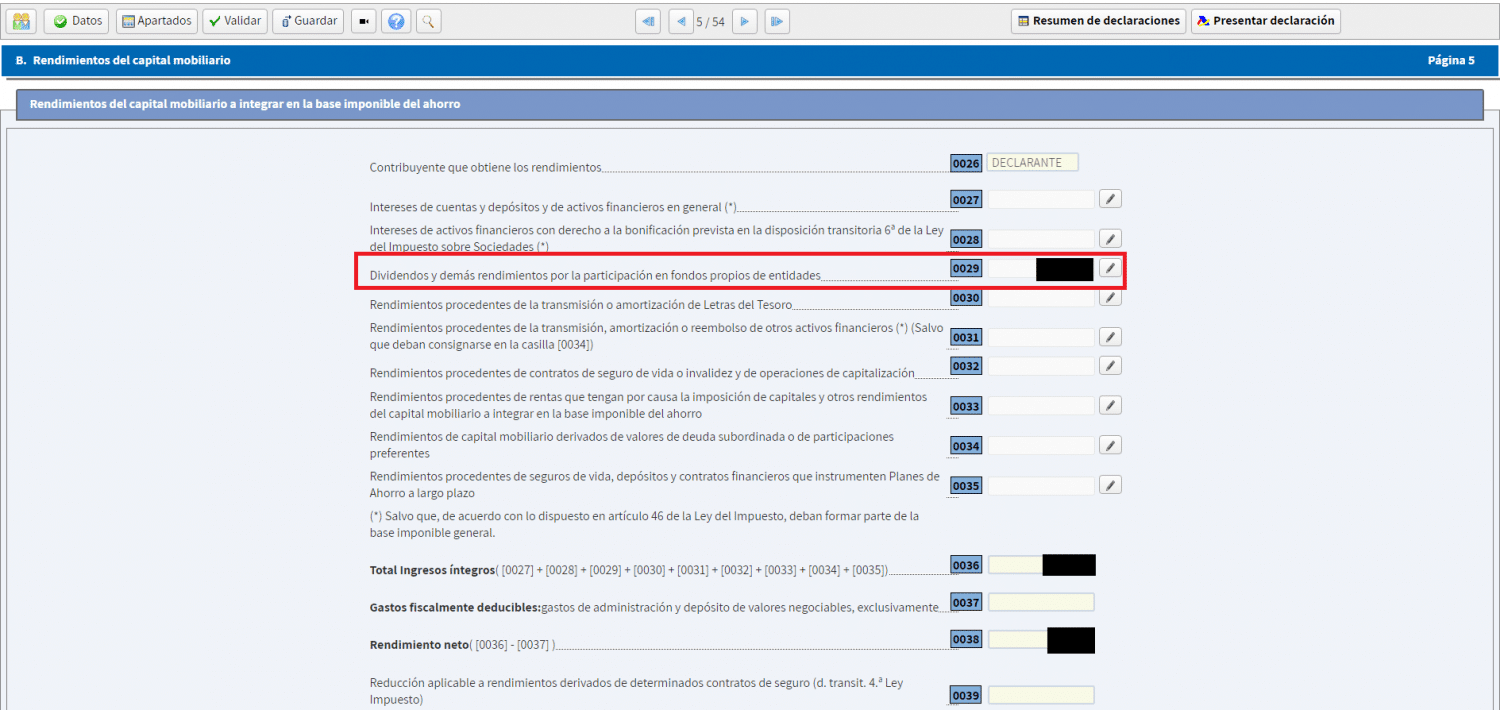Select the declarant/family icon in the toolbar
Image resolution: width=1500 pixels, height=710 pixels.
[x=21, y=20]
